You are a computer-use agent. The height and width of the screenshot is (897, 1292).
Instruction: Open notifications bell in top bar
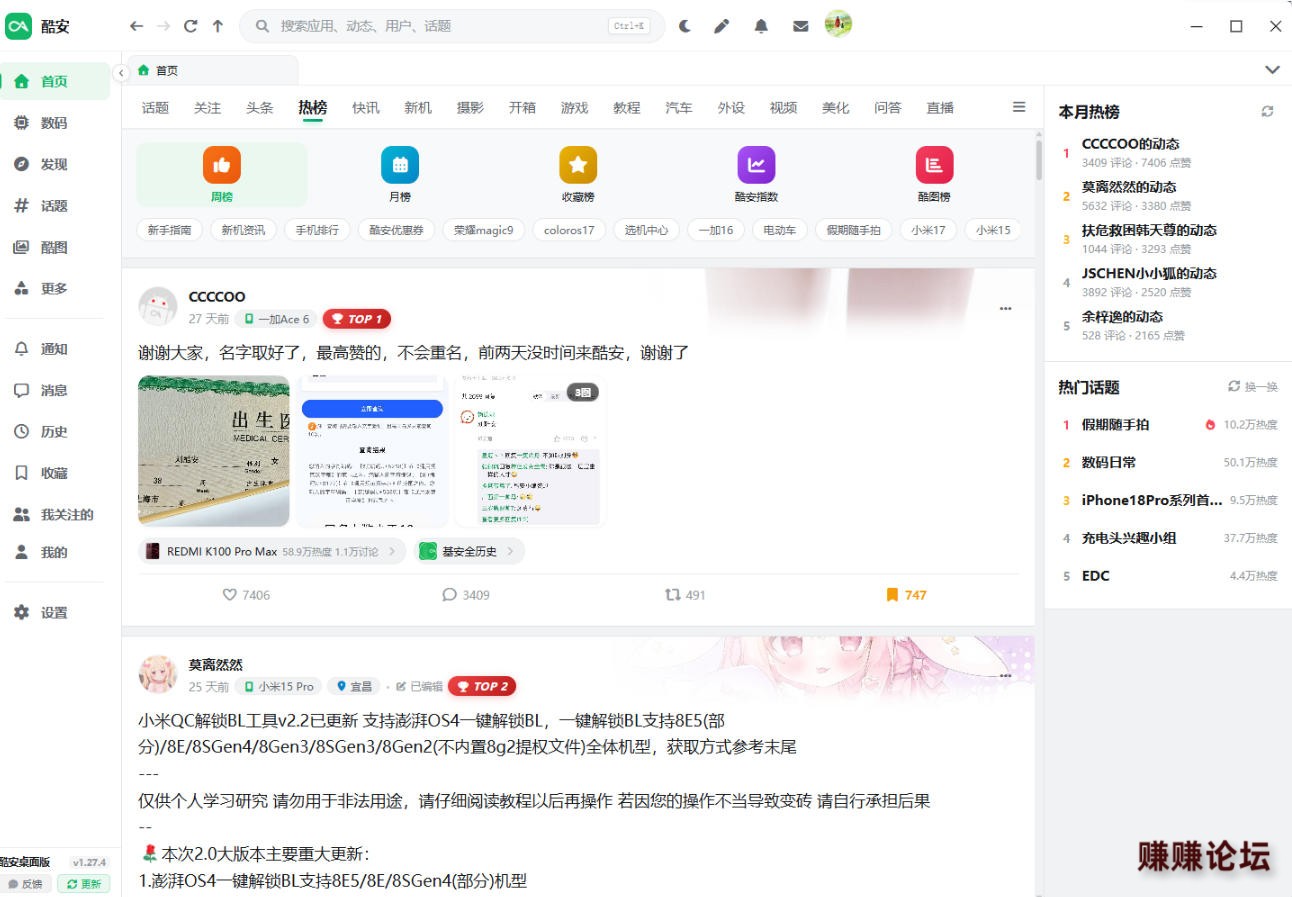coord(761,26)
